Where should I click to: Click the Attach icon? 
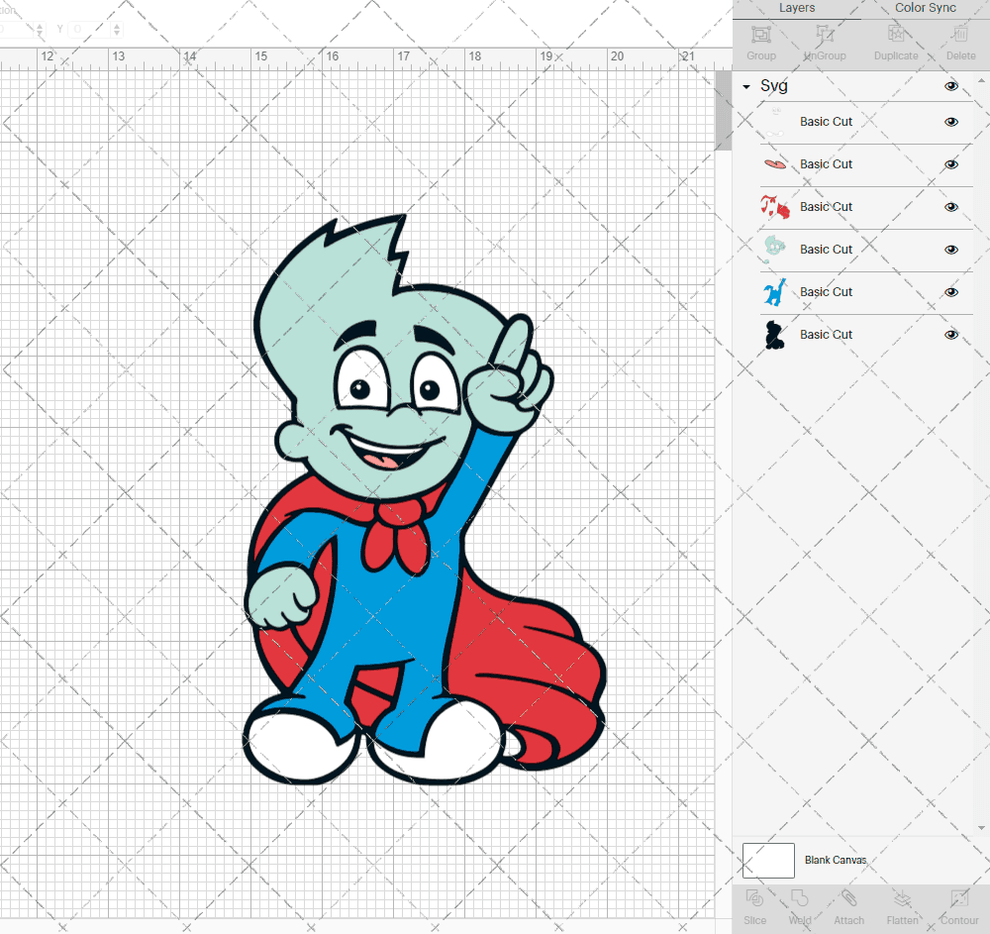point(849,907)
